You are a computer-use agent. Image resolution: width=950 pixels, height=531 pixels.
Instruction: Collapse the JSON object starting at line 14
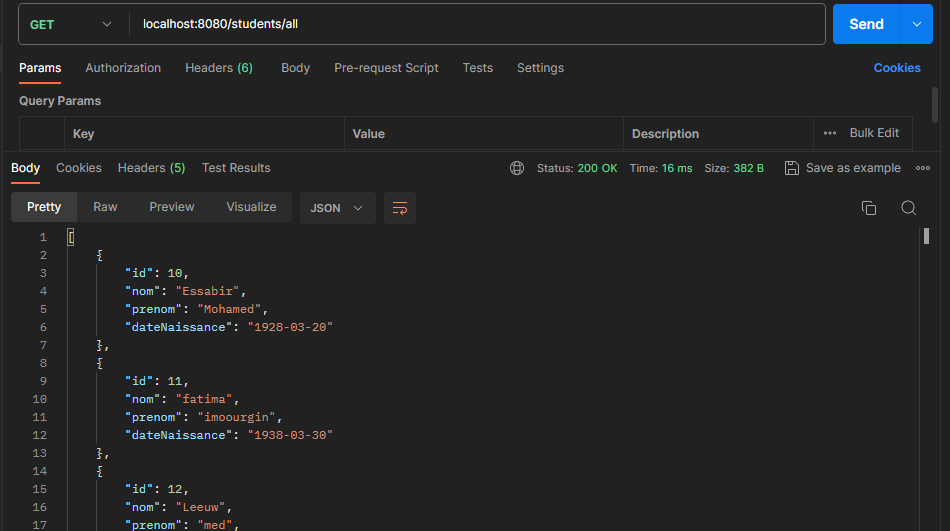tap(100, 471)
